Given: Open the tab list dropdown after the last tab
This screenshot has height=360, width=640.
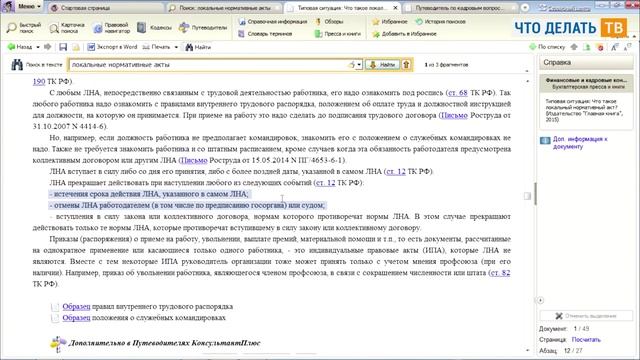Looking at the screenshot, I should tap(525, 7).
